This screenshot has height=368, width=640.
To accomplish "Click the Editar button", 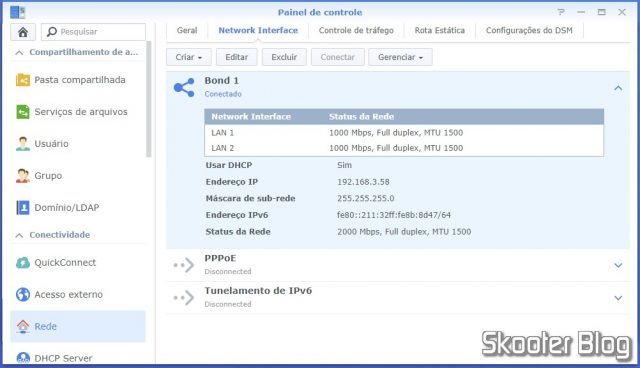I will point(236,57).
